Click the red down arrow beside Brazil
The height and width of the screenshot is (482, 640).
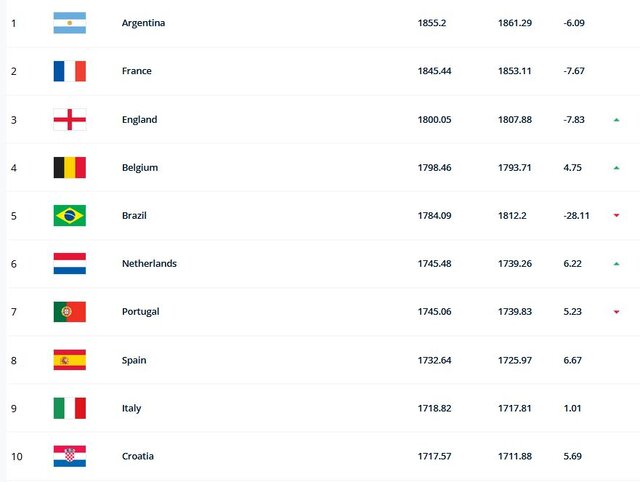click(x=617, y=216)
